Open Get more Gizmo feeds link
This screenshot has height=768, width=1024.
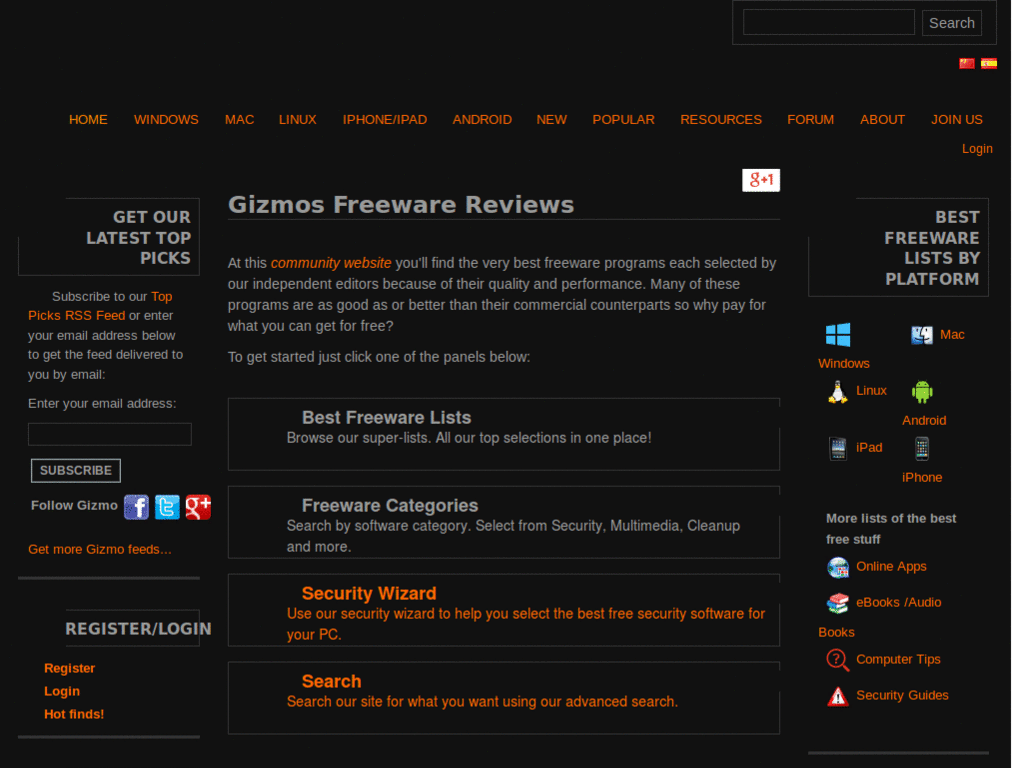[100, 549]
